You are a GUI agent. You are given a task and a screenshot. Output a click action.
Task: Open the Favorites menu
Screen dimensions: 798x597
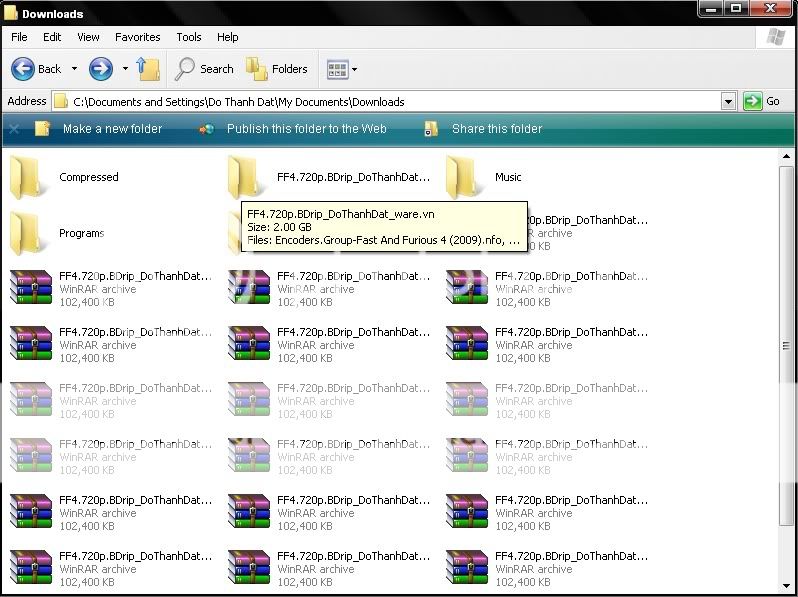click(x=137, y=37)
